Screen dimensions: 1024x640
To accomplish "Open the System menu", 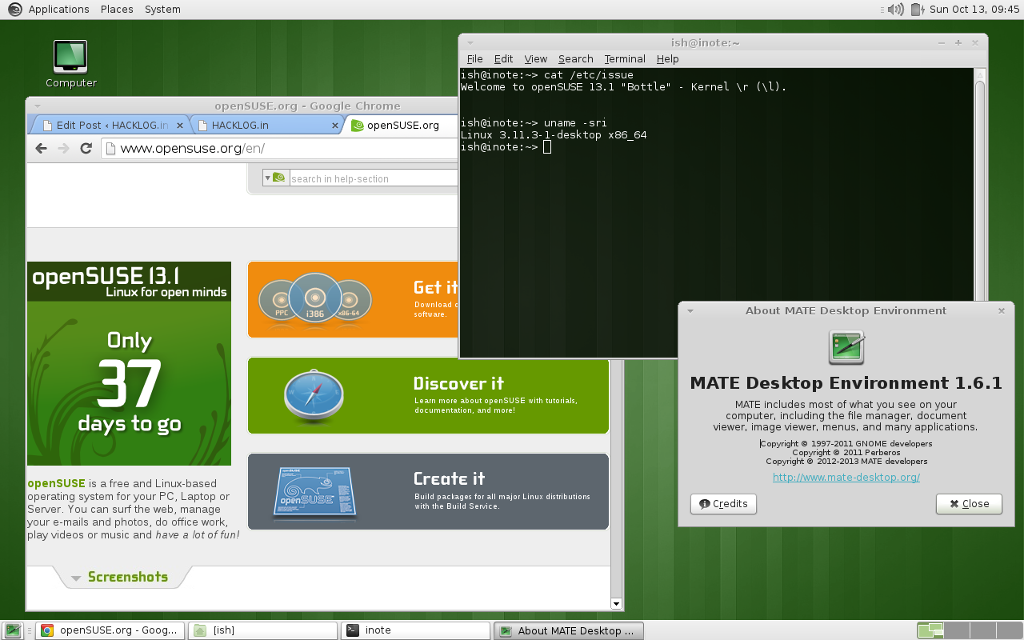I will coord(163,9).
